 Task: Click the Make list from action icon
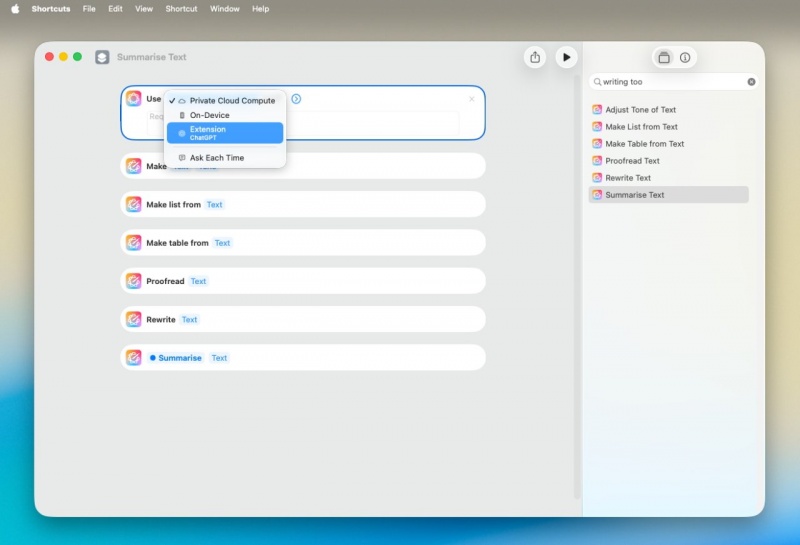point(134,204)
